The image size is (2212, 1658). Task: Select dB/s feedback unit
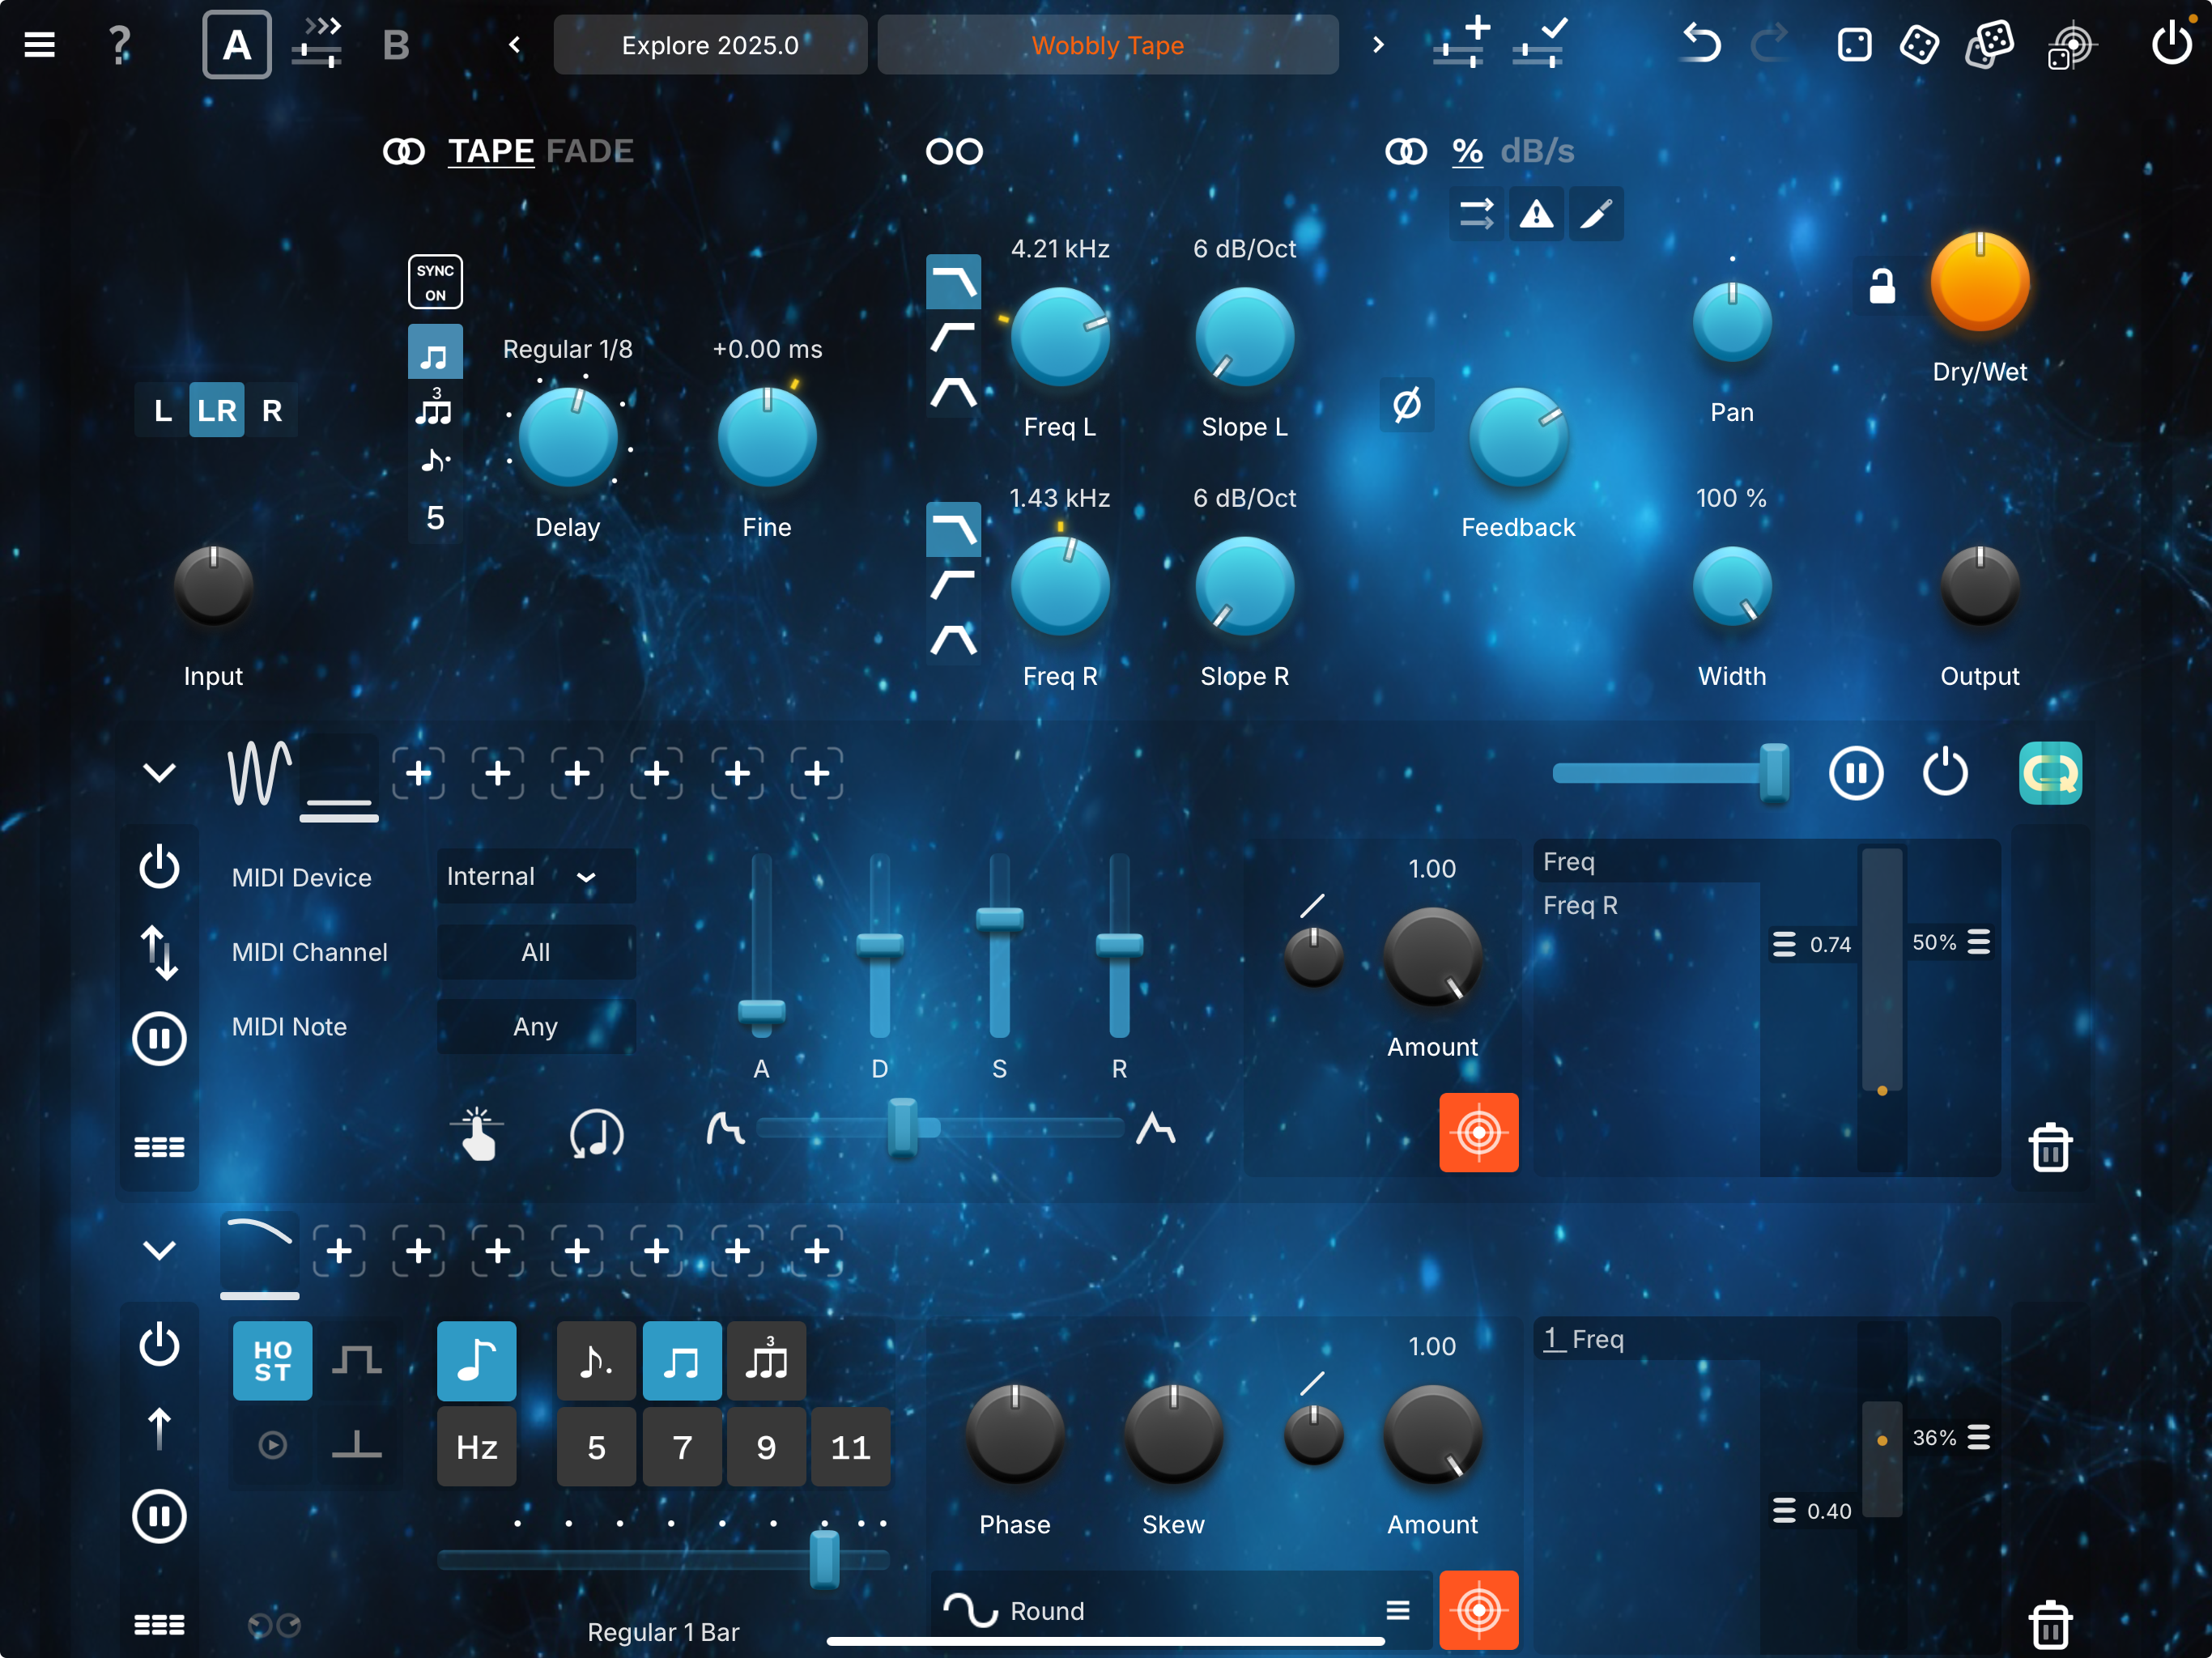tap(1537, 151)
